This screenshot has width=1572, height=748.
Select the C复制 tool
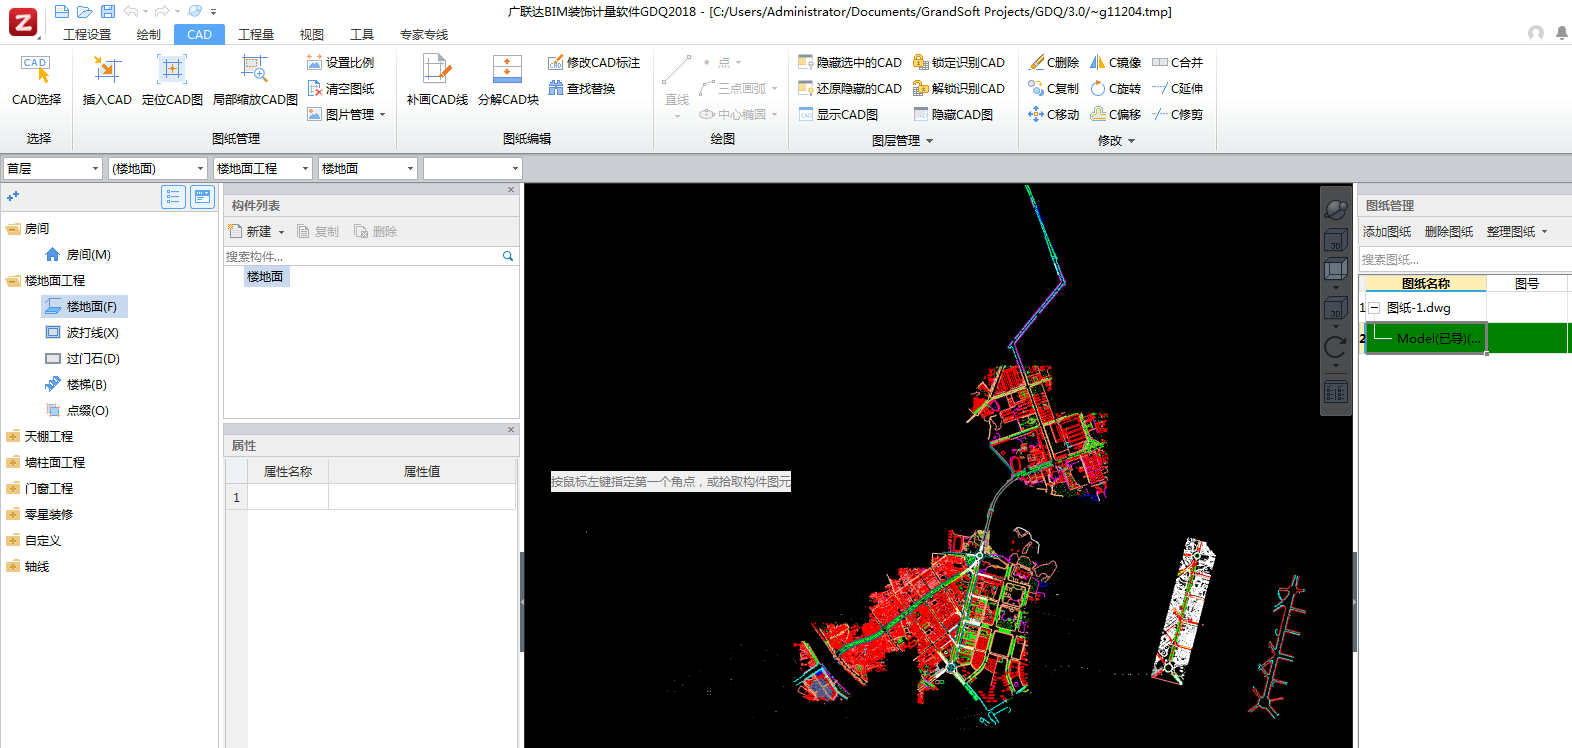tap(1054, 88)
